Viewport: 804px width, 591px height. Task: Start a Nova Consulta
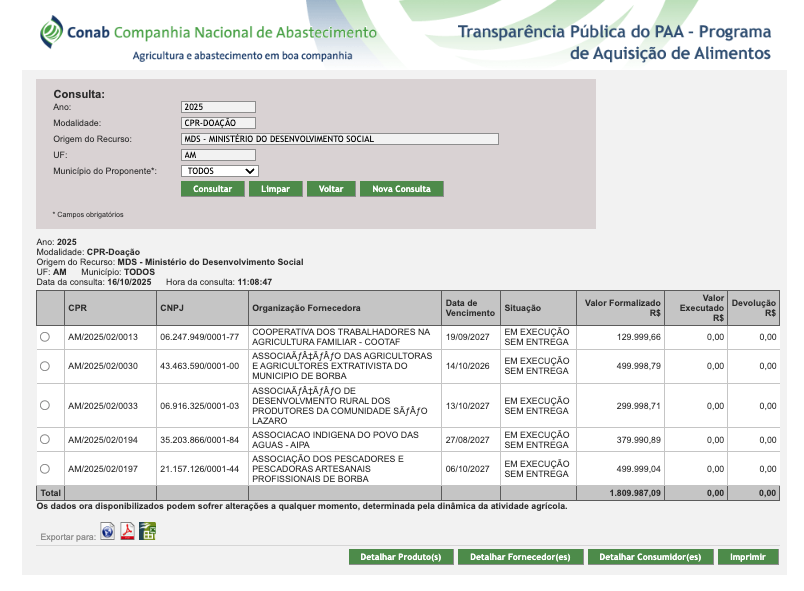(401, 189)
